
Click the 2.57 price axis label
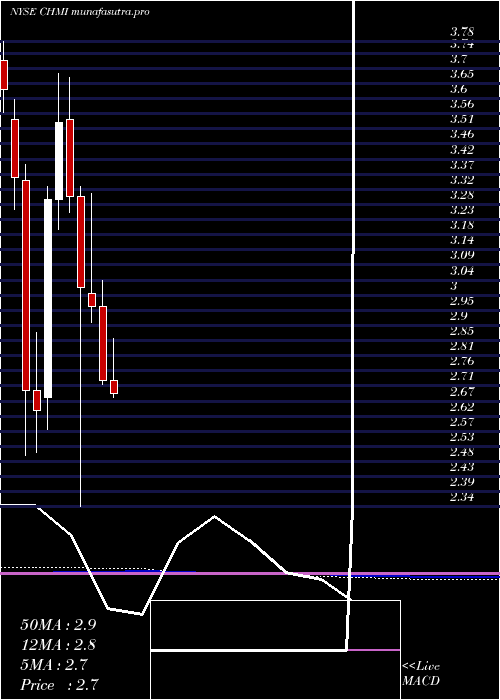tap(462, 421)
